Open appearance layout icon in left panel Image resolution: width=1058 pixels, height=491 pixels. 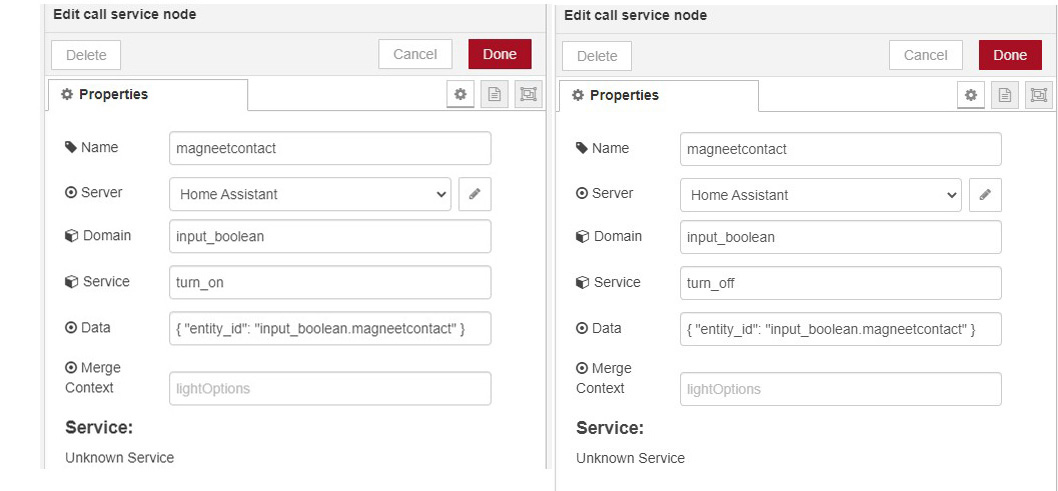click(x=528, y=95)
